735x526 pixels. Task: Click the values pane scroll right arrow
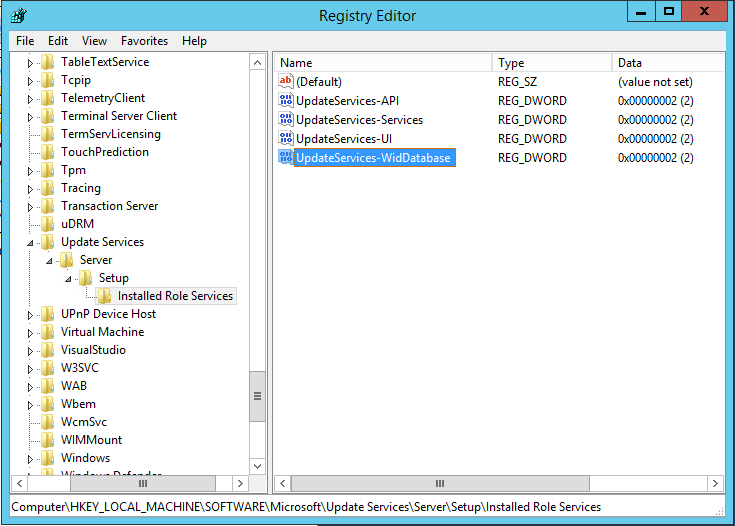(x=715, y=483)
